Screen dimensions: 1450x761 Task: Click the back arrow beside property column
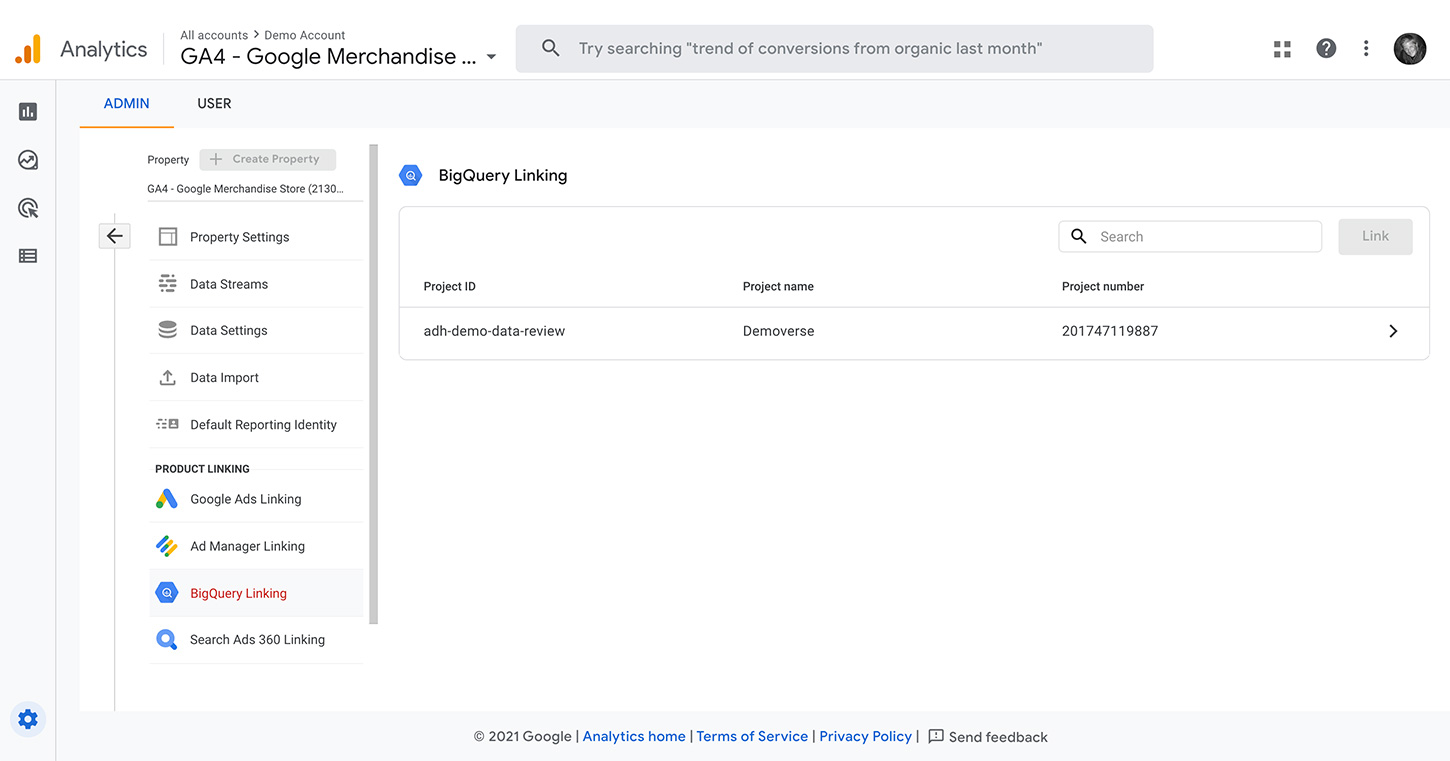click(x=115, y=236)
